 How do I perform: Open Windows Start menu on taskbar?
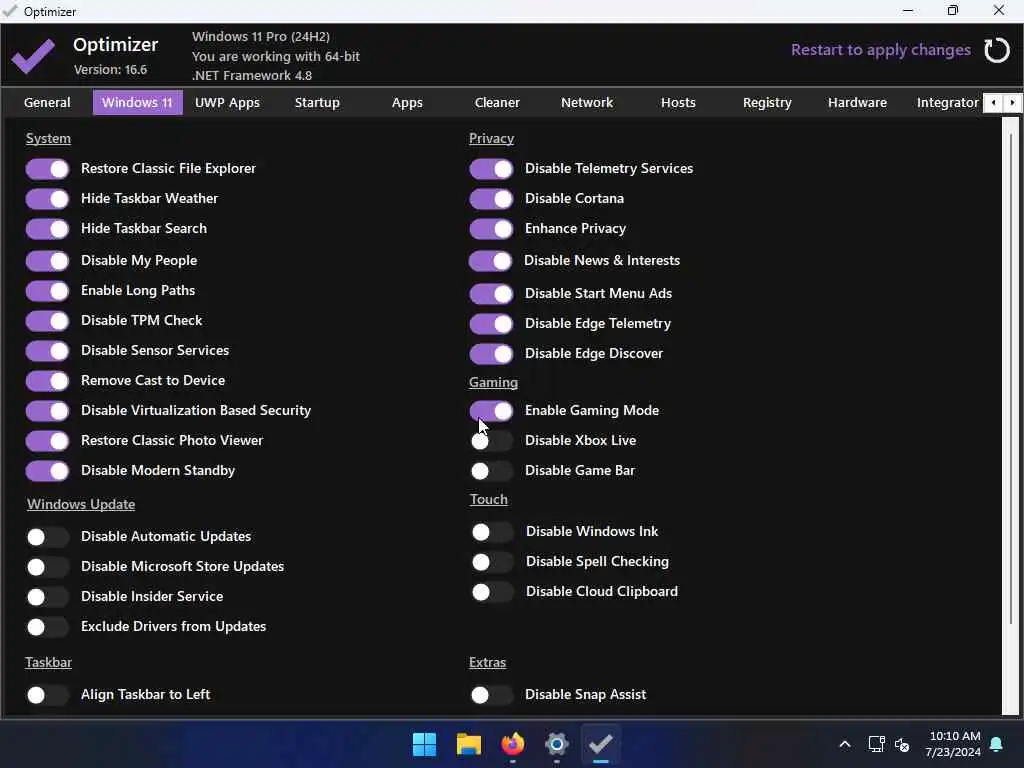(424, 744)
